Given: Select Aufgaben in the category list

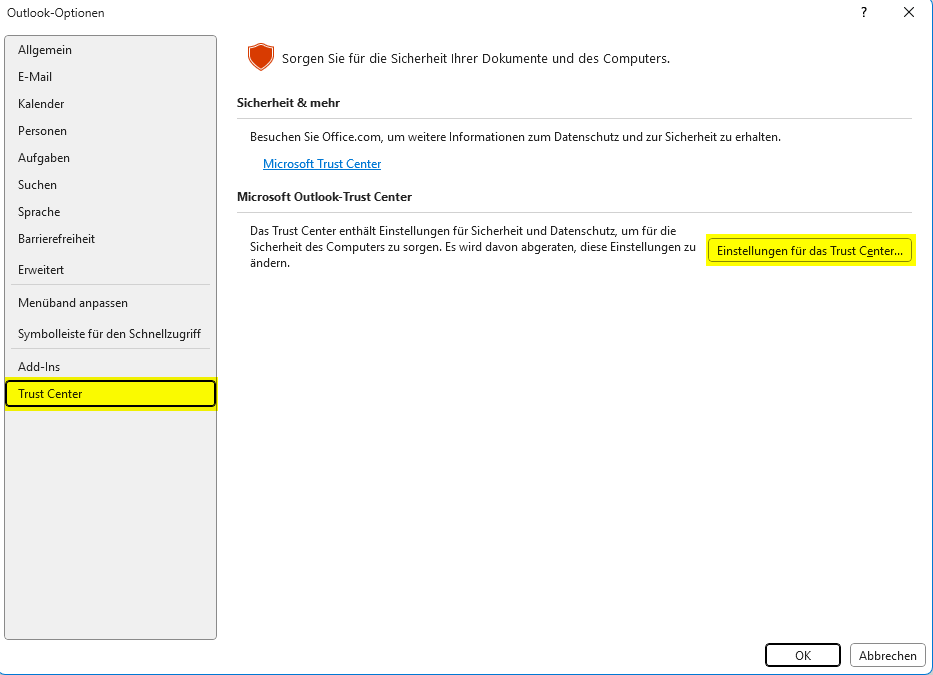Looking at the screenshot, I should [x=44, y=158].
